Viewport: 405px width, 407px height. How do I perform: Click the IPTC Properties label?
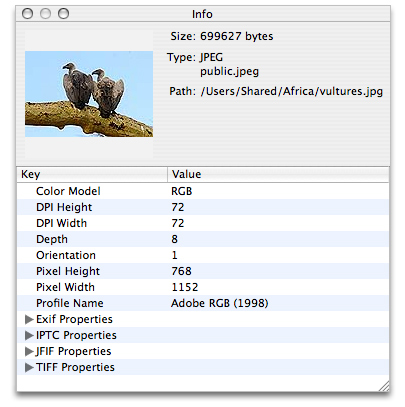pos(76,335)
